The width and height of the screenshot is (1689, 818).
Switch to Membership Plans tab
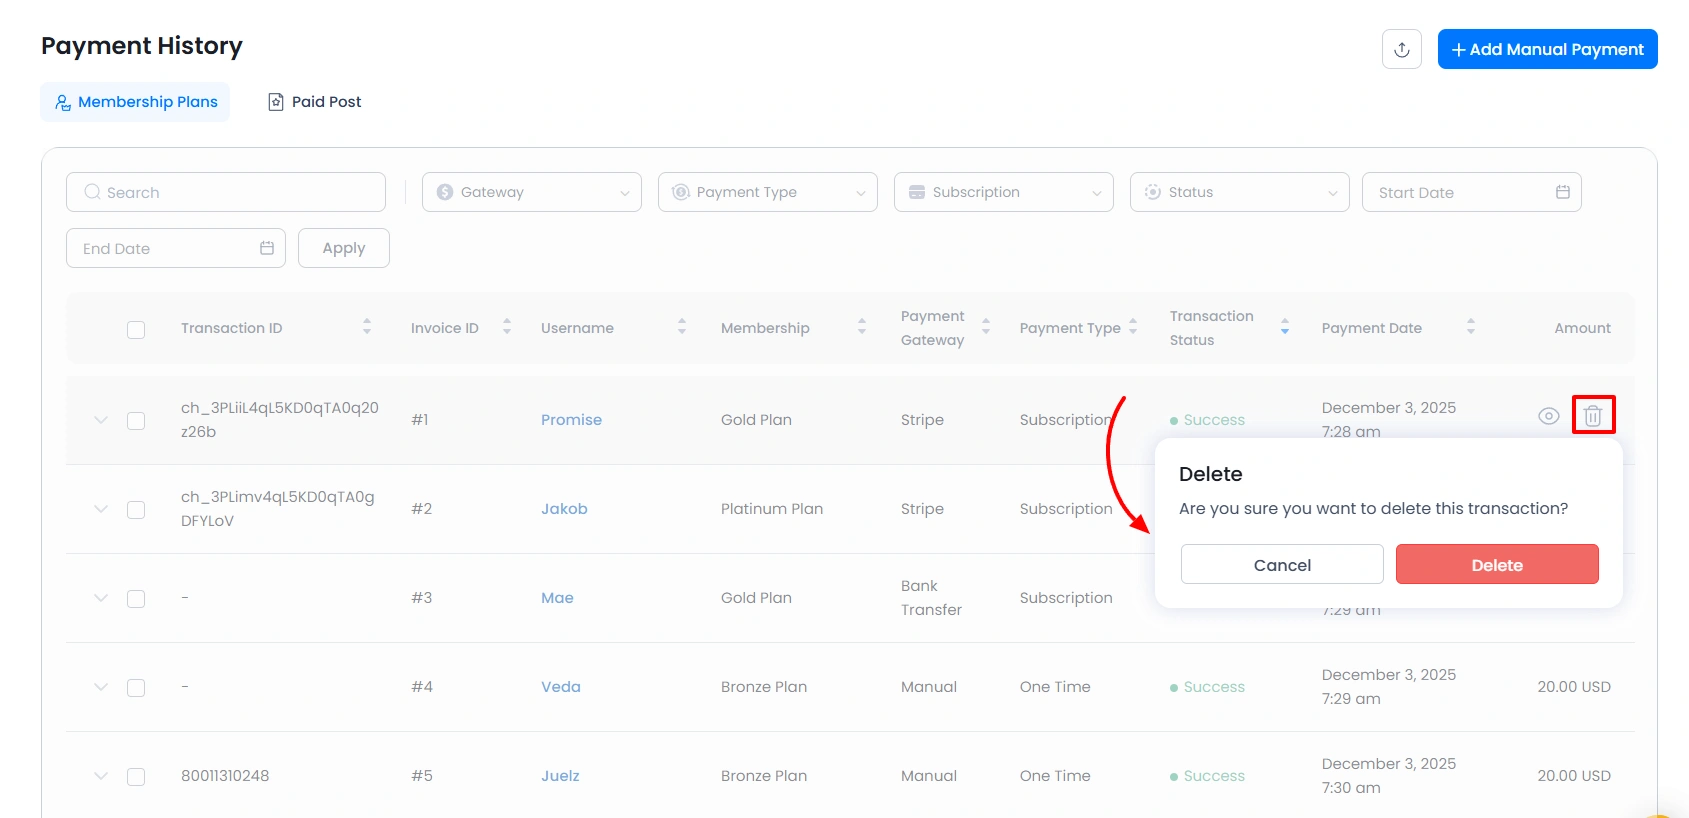[x=135, y=102]
